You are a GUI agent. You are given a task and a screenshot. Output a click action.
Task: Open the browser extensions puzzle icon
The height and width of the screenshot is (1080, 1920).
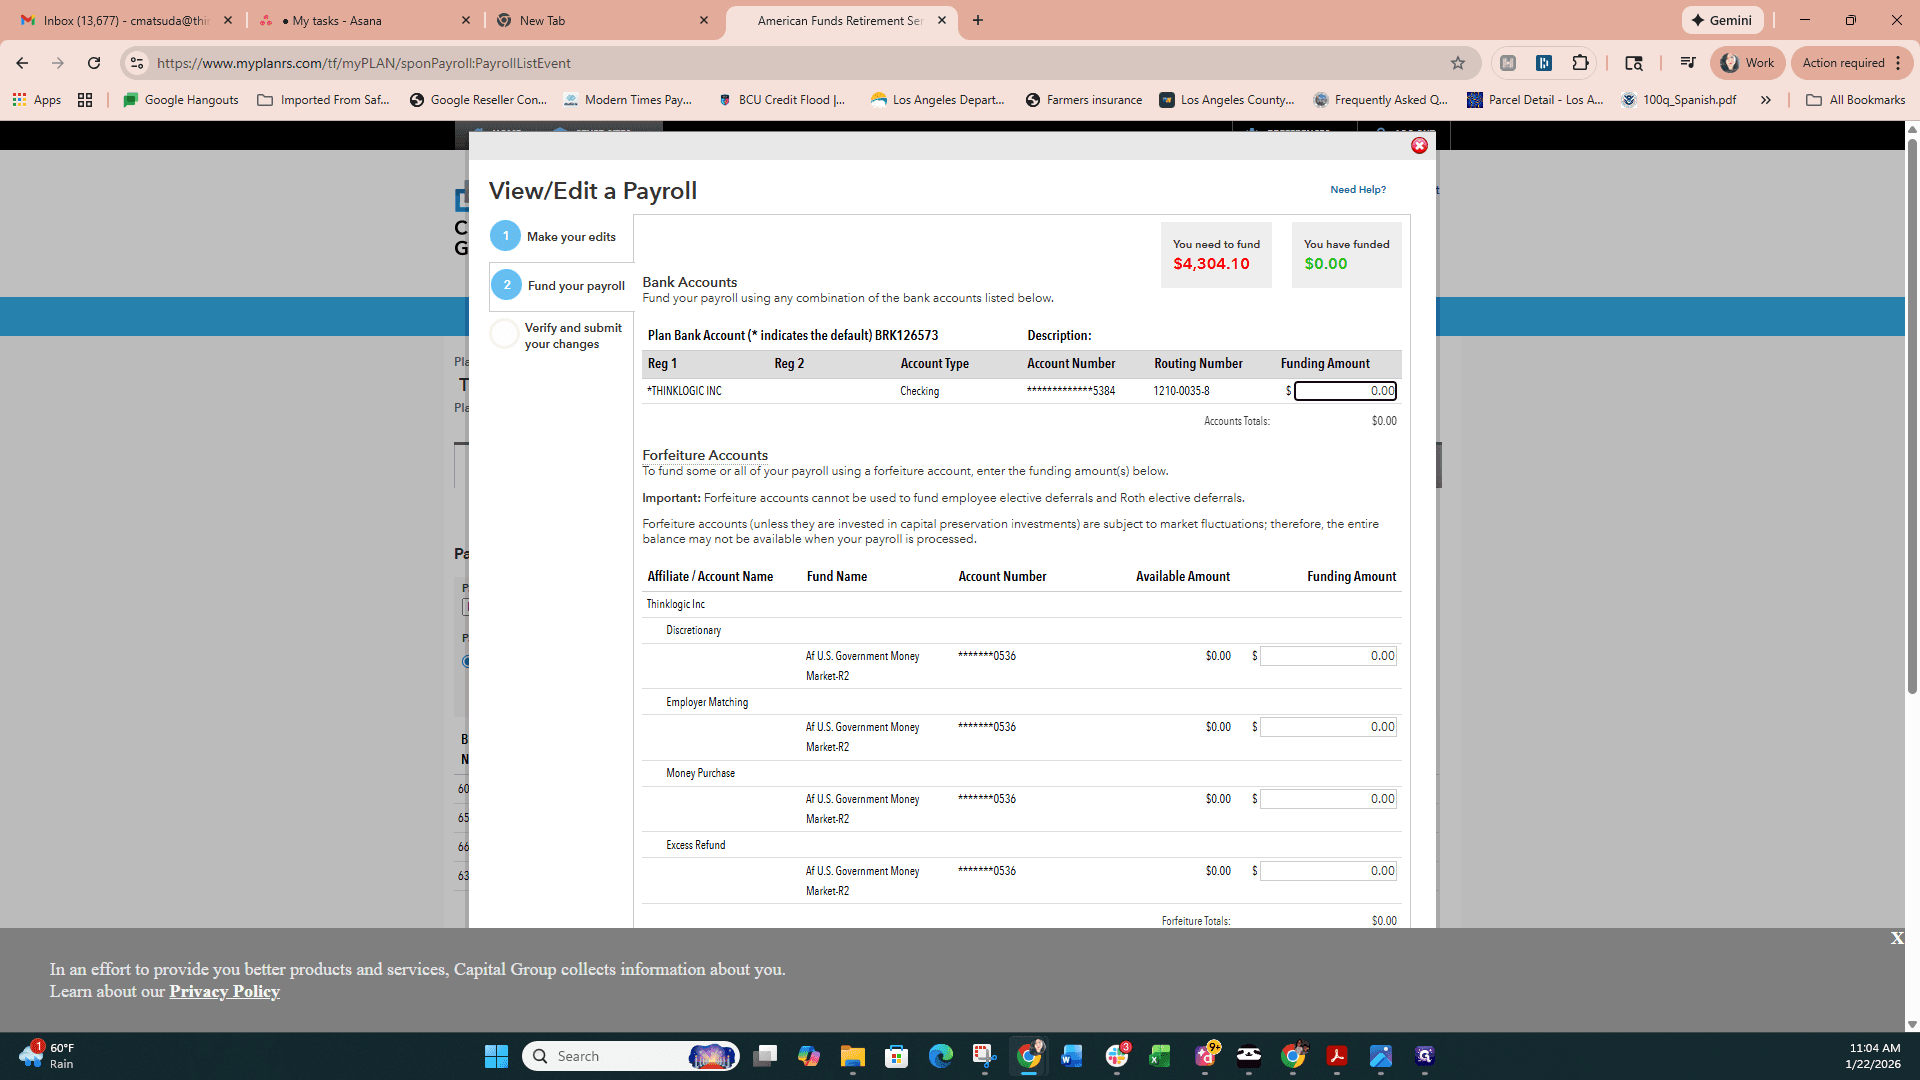(x=1580, y=63)
